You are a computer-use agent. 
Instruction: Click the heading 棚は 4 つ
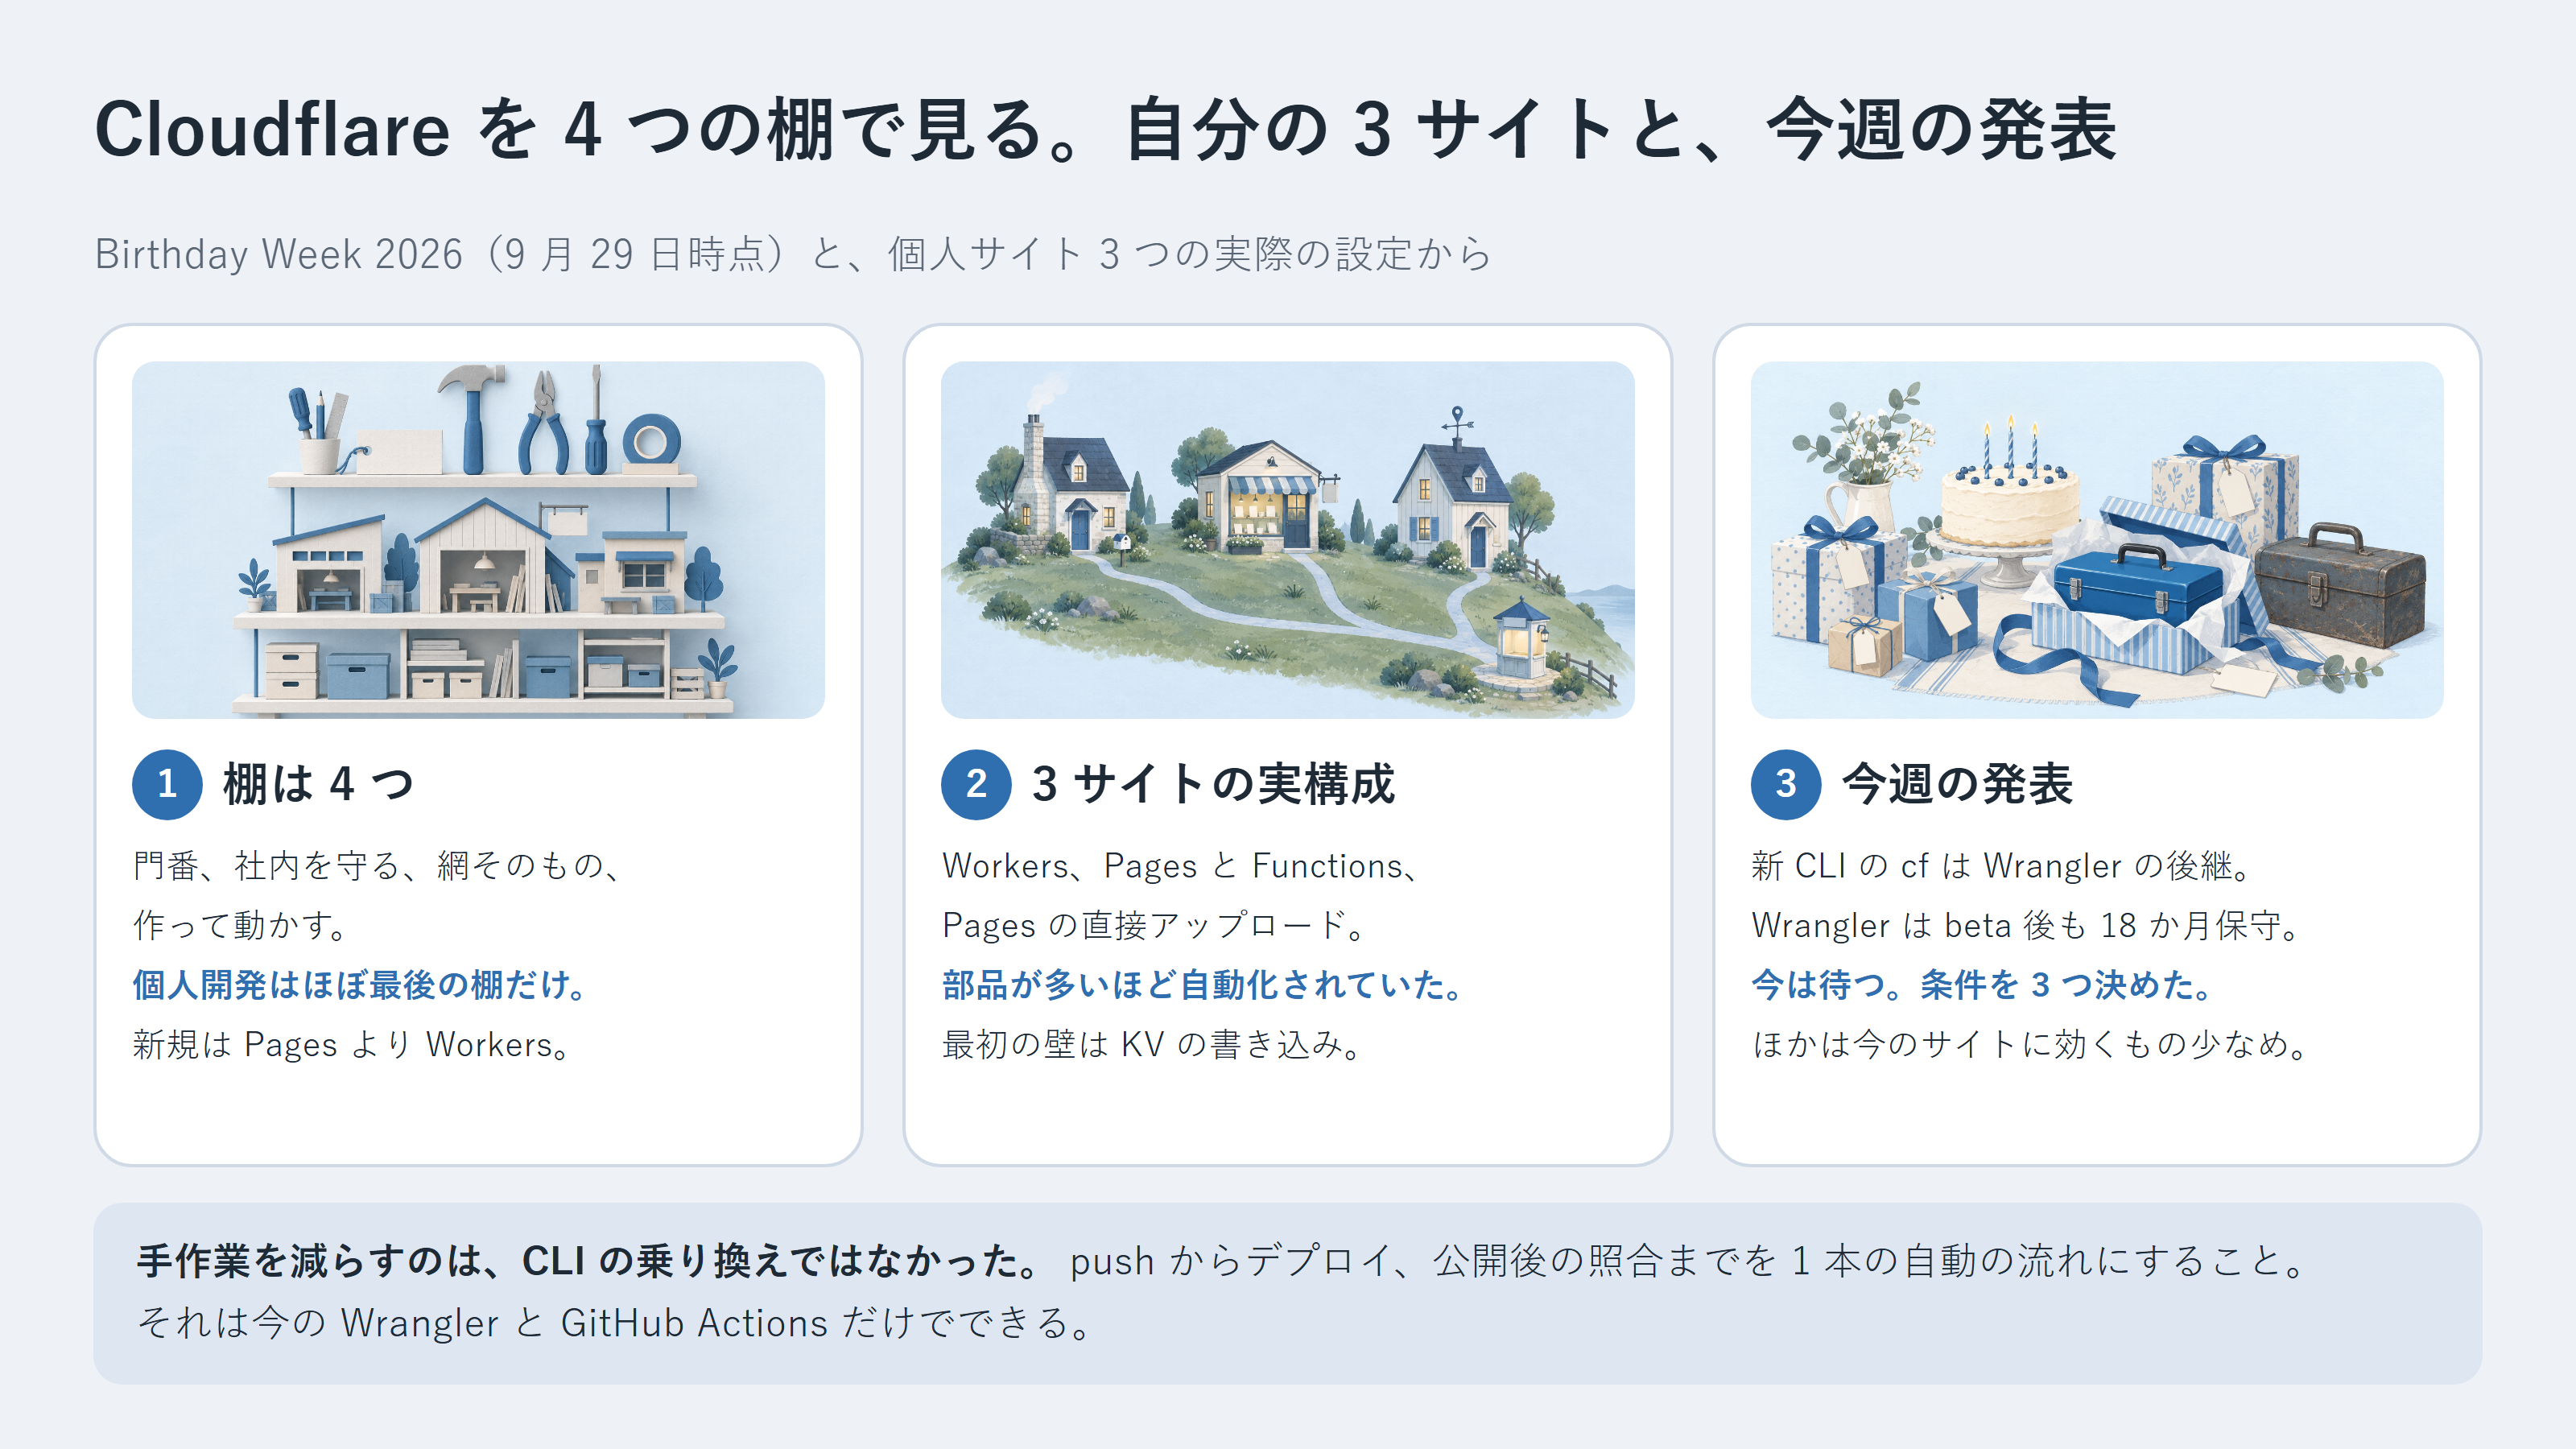pyautogui.click(x=318, y=784)
